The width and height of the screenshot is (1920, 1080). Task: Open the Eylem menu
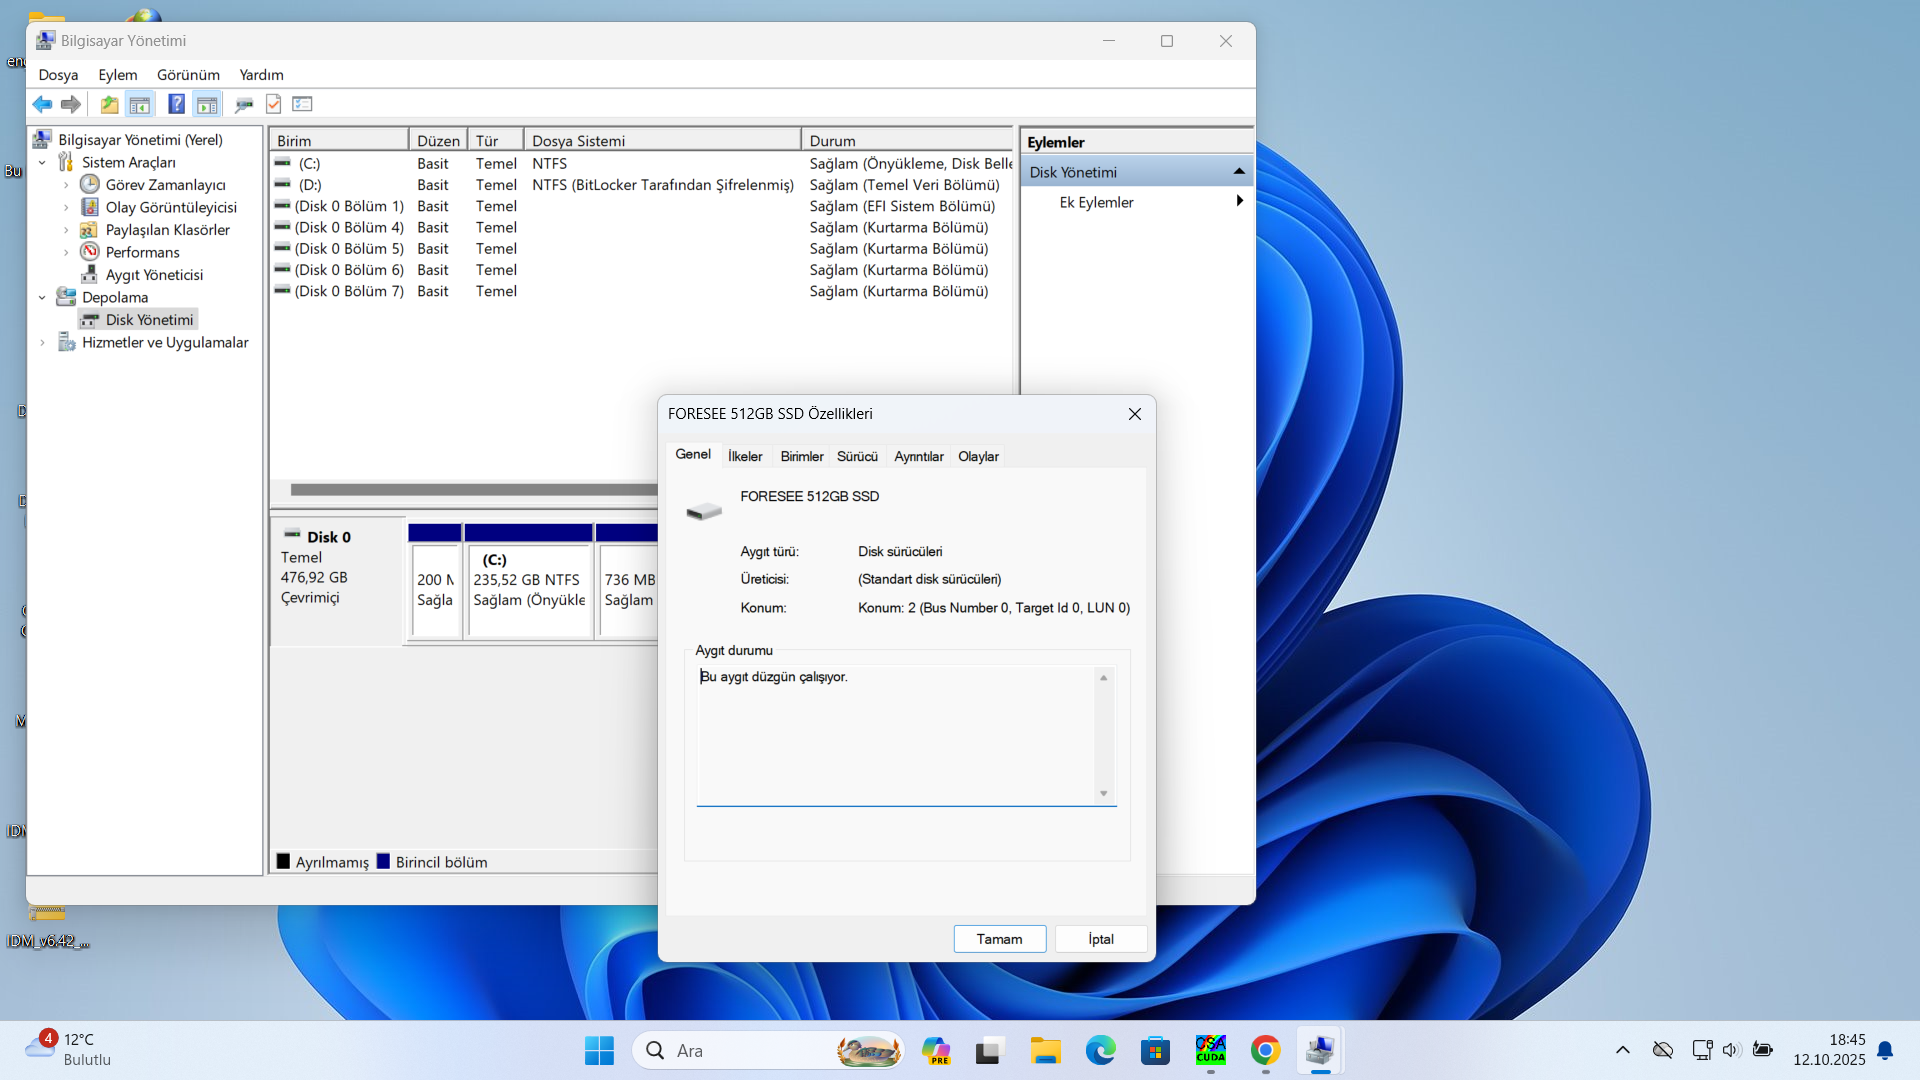click(x=117, y=75)
